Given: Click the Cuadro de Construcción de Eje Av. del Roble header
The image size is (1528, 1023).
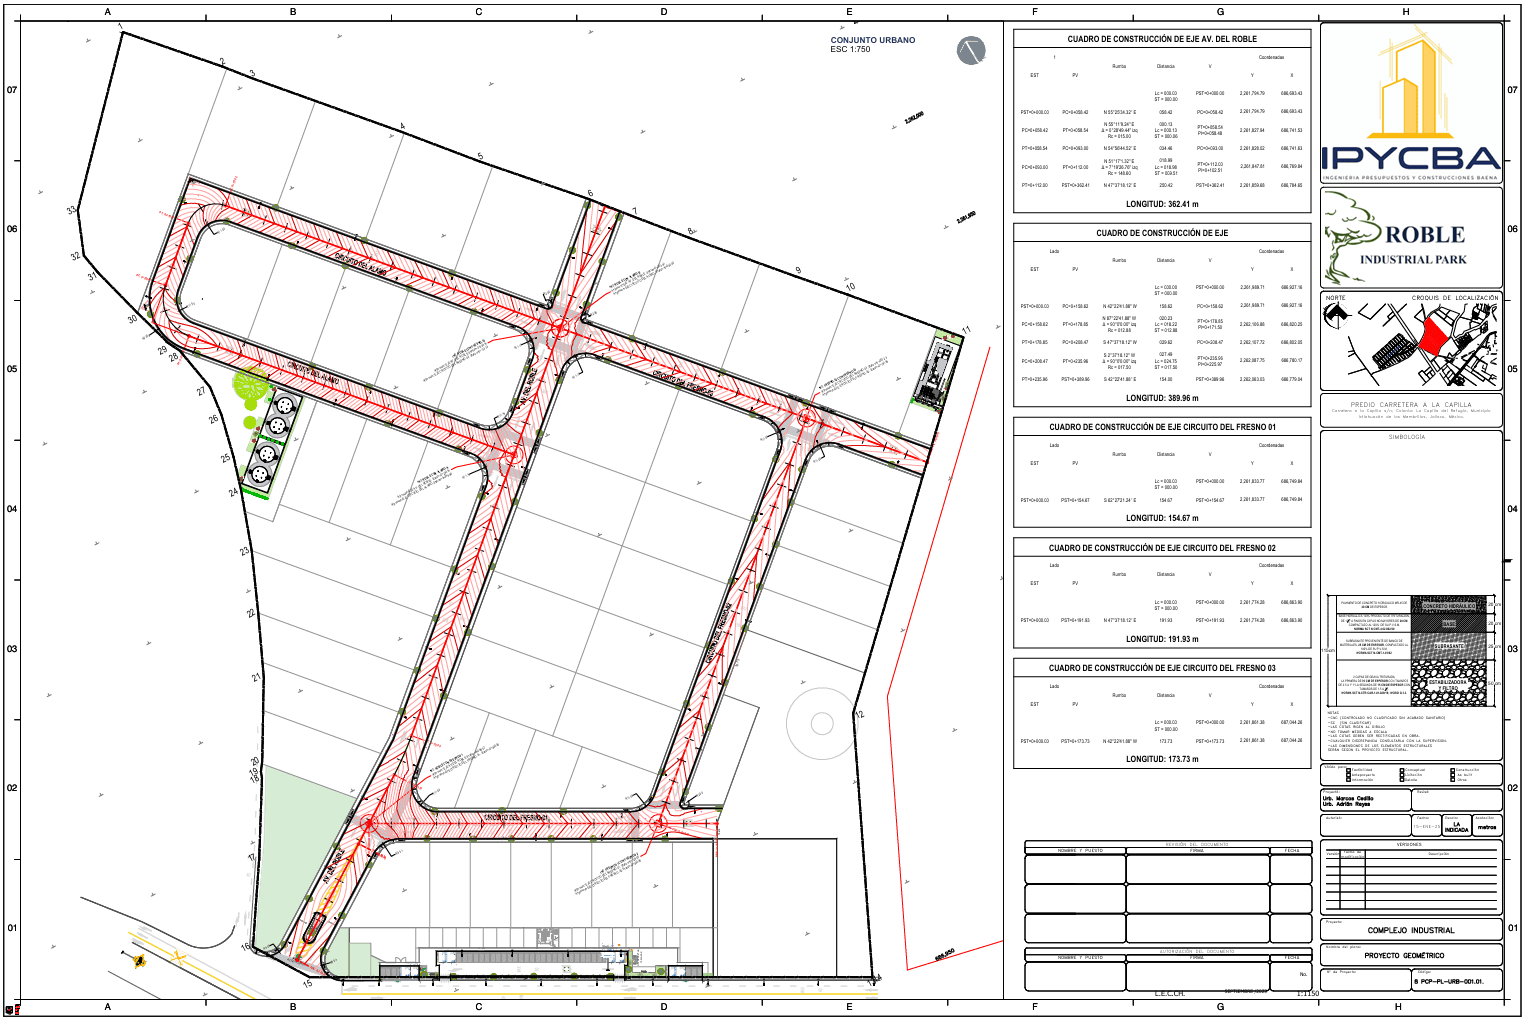Looking at the screenshot, I should pos(1161,39).
